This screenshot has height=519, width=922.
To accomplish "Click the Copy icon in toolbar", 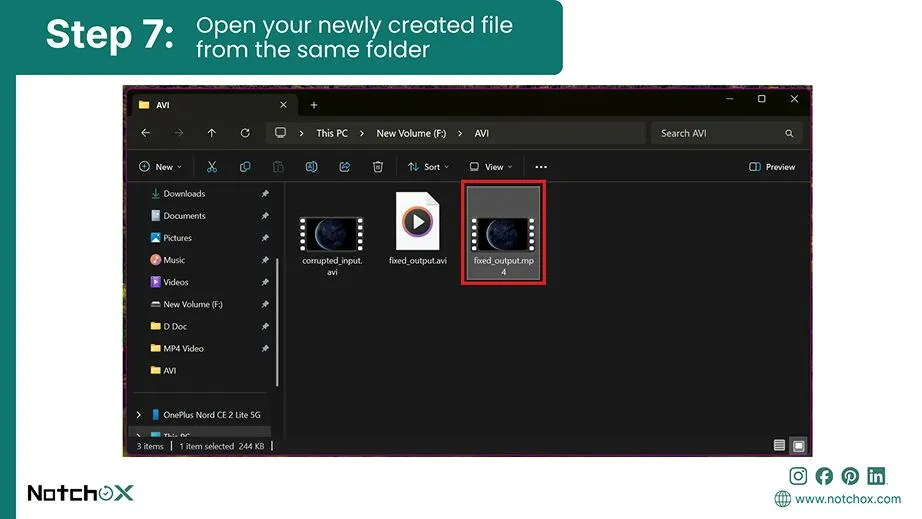I will tap(245, 167).
